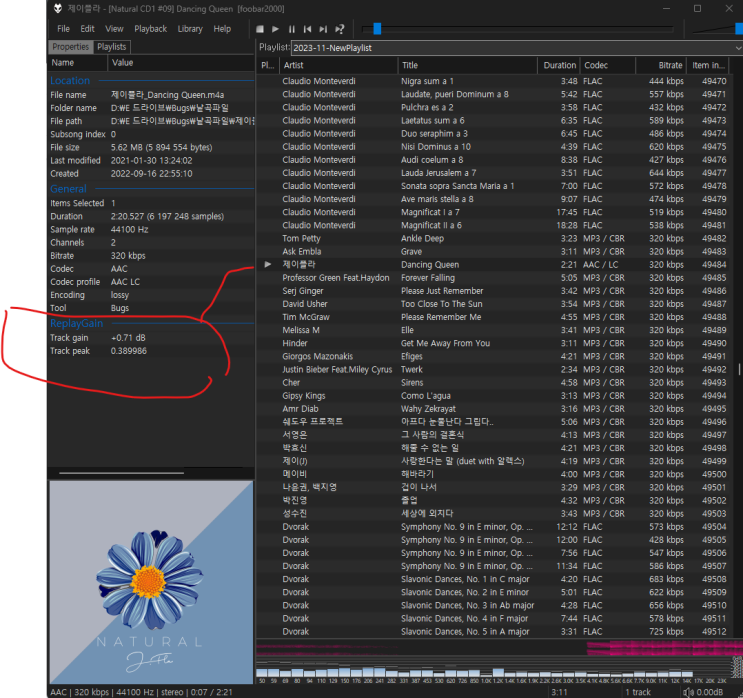Open the File menu
This screenshot has height=698, width=743.
(63, 29)
